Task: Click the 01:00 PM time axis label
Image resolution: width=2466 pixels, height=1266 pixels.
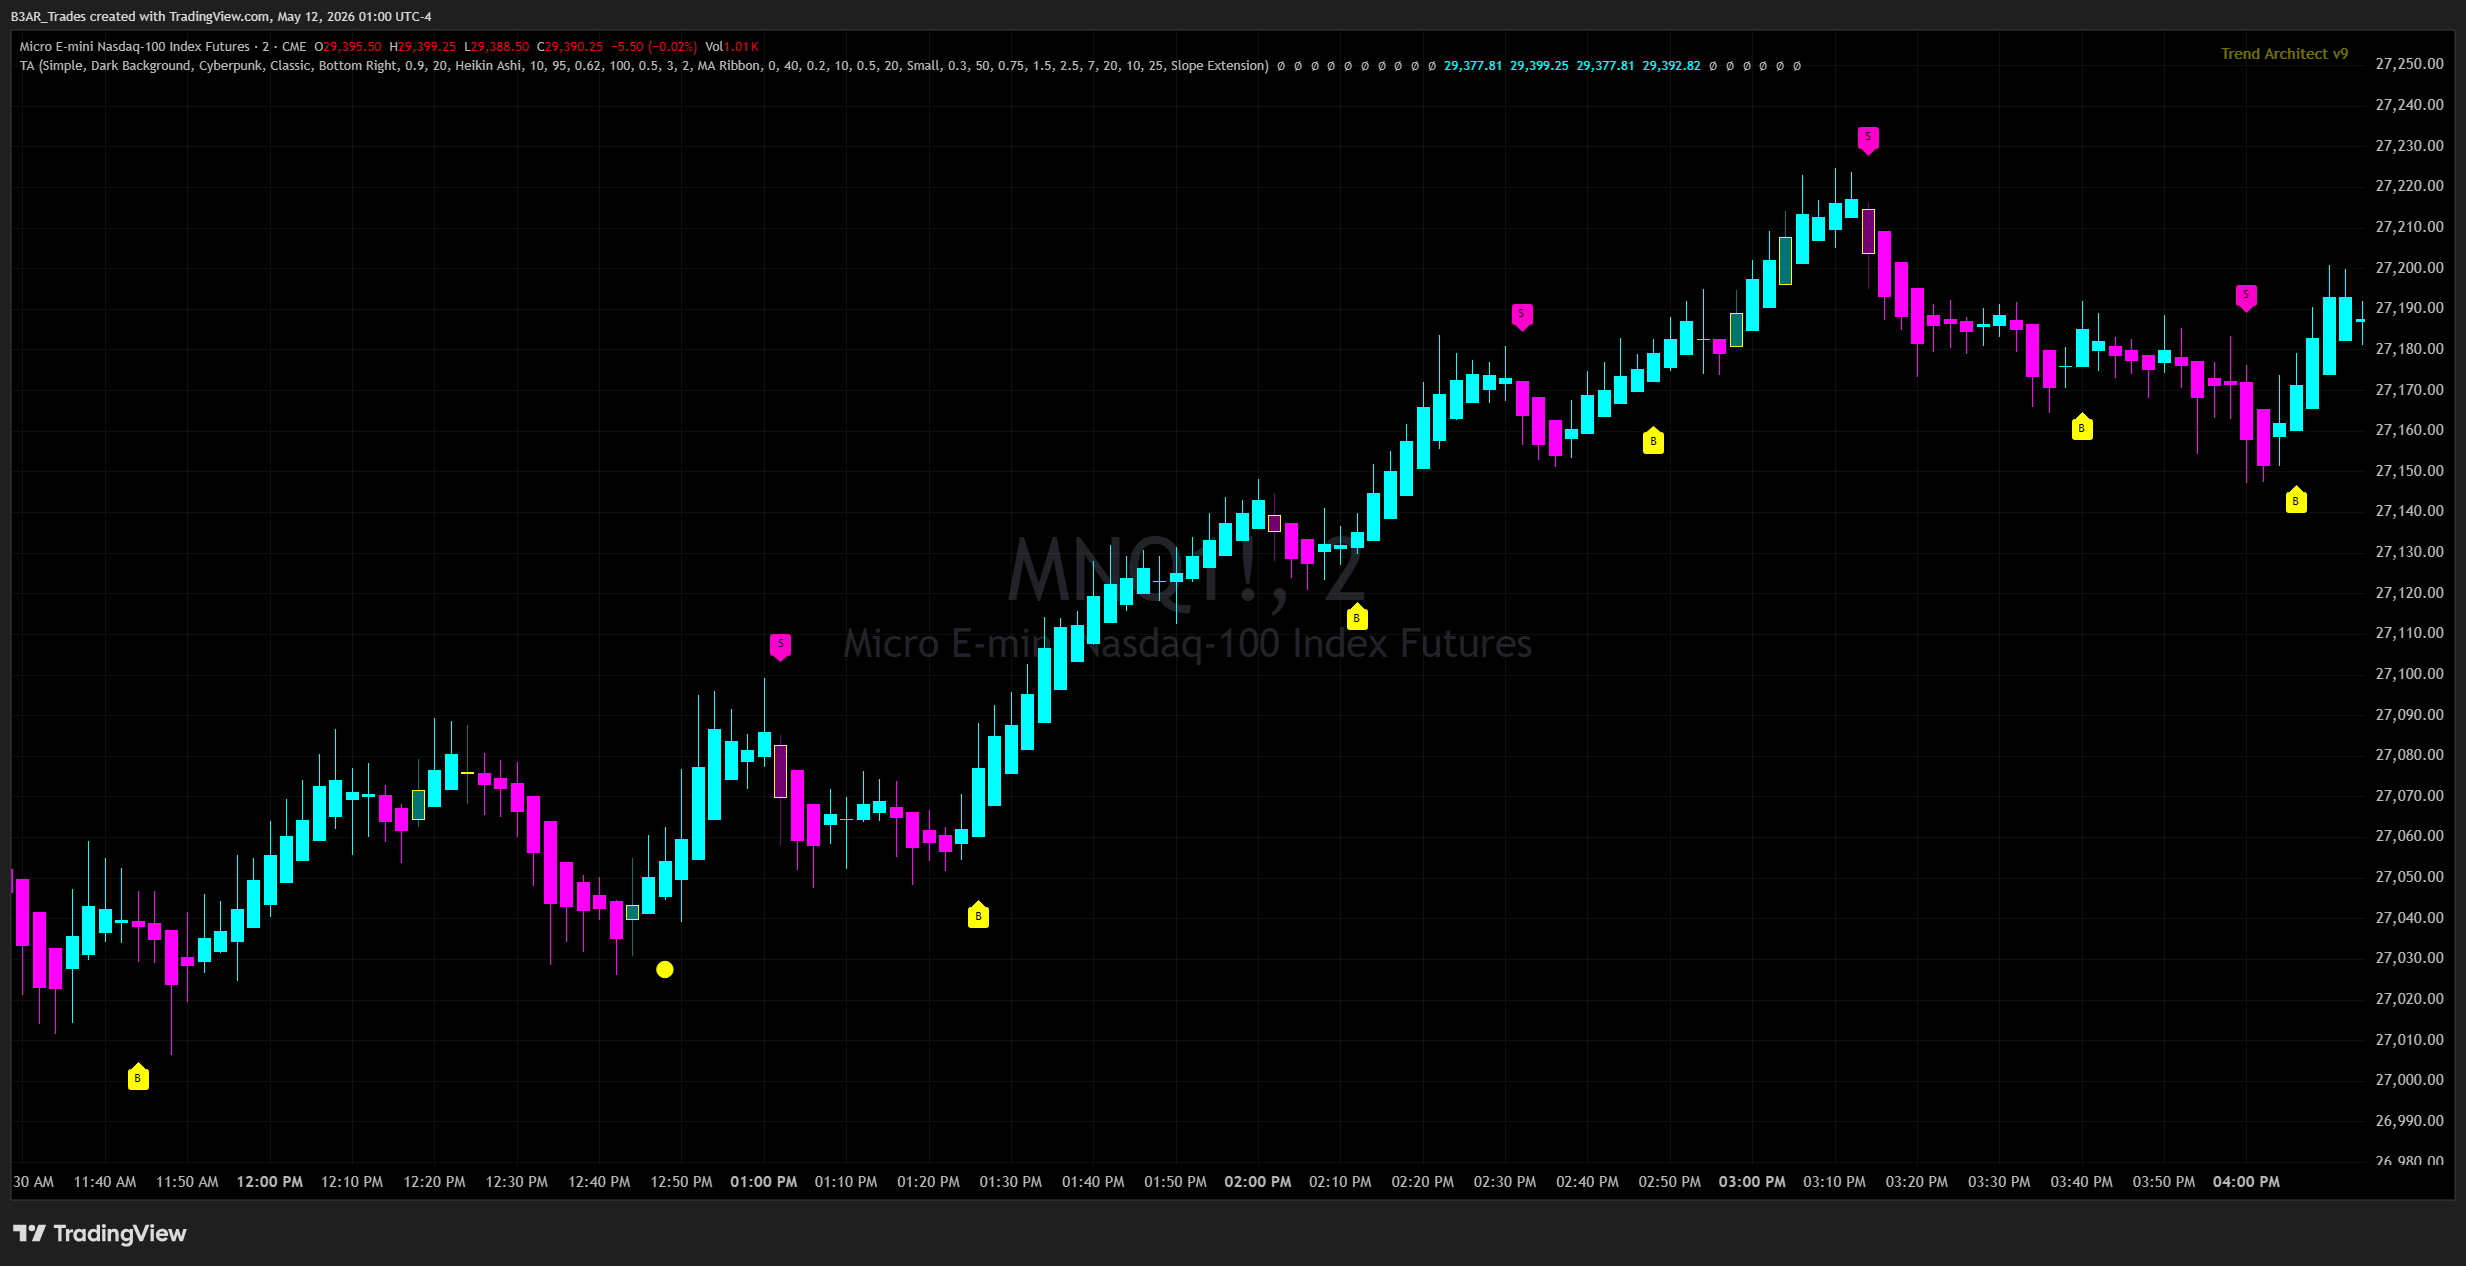Action: point(764,1181)
